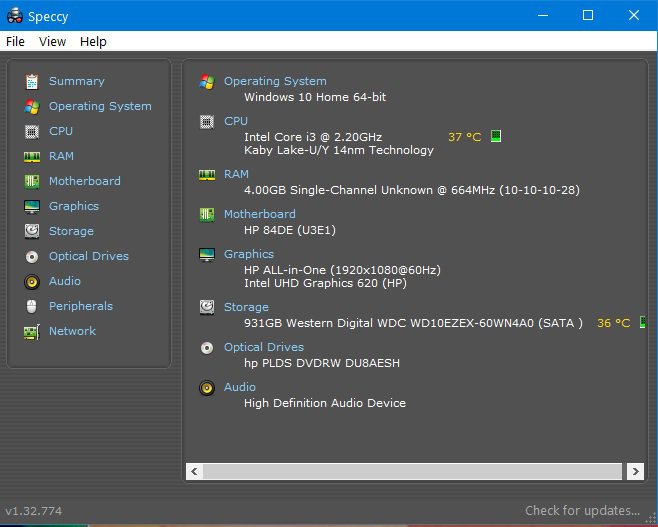Click the Intel Core i3 @ 2.20GHz text
The image size is (658, 527).
click(313, 137)
